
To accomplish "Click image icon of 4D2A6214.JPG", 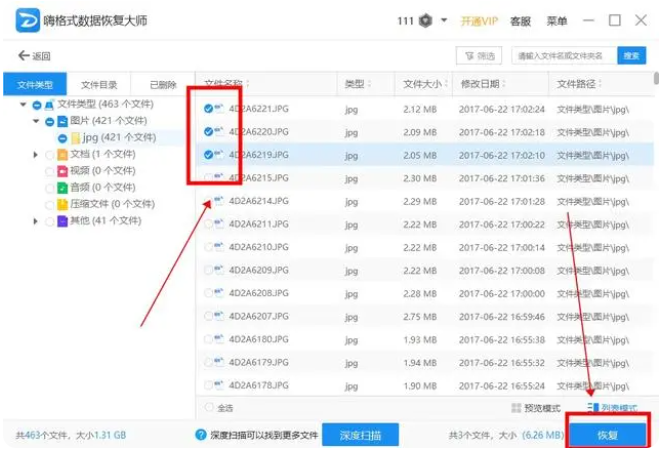I will pos(219,200).
